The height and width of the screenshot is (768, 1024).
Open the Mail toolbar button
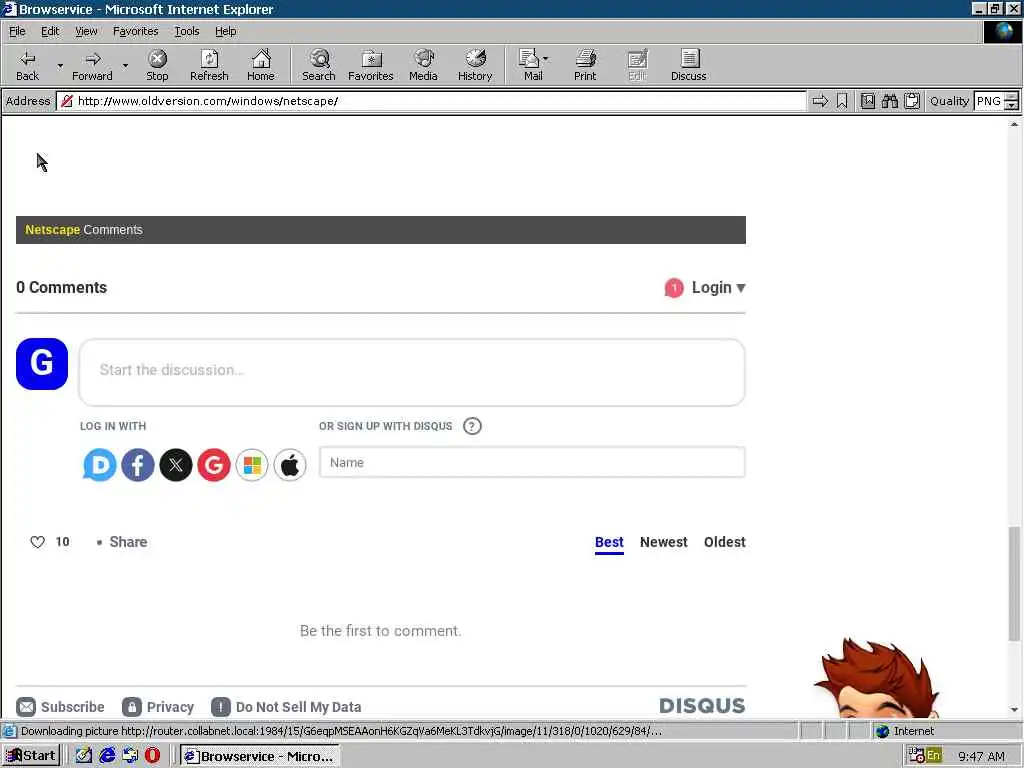coord(533,65)
